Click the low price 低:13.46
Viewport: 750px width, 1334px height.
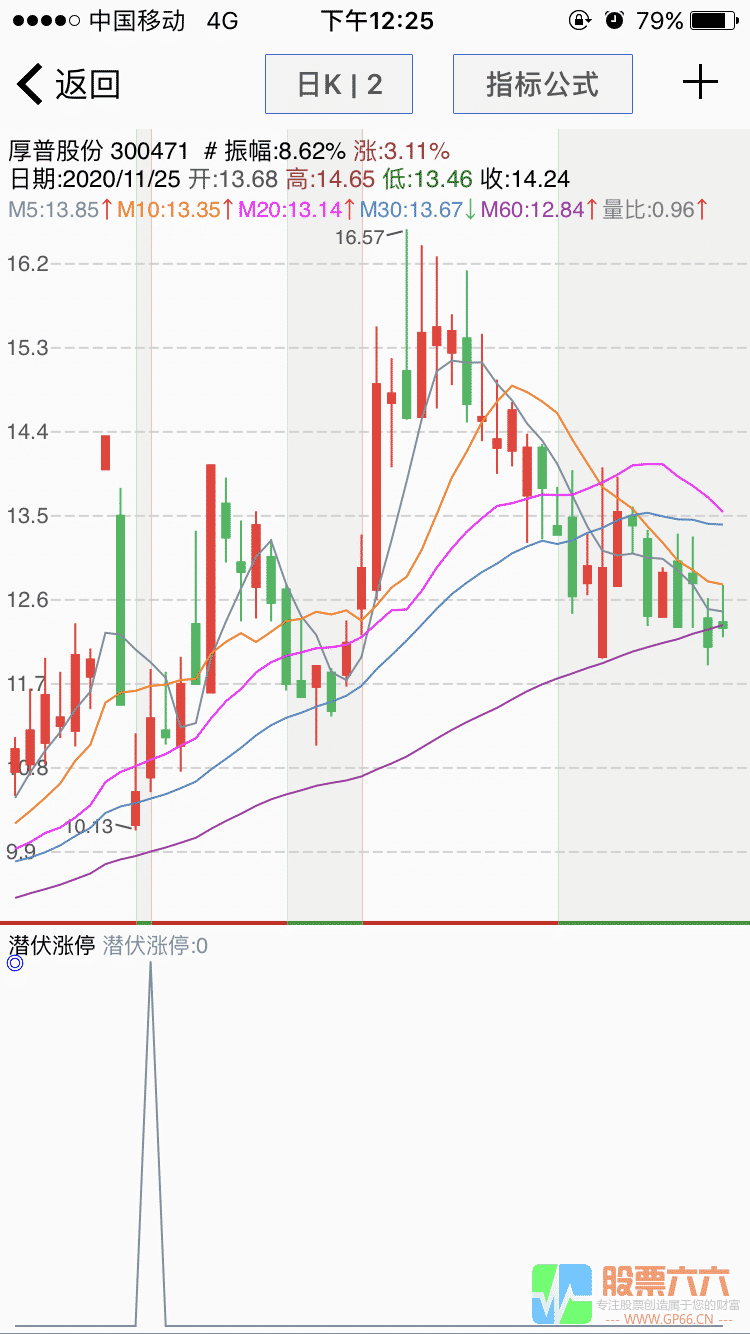pos(427,179)
